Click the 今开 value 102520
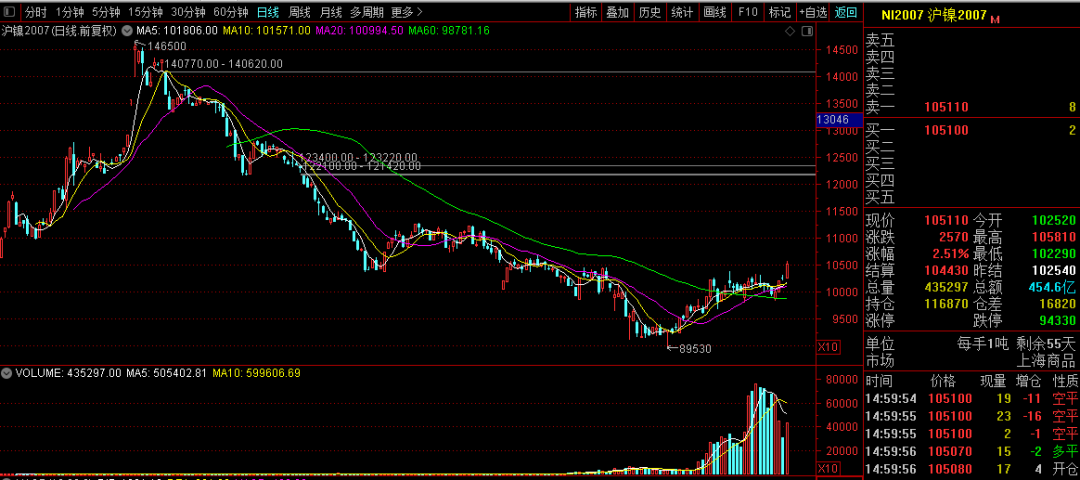 click(1053, 221)
